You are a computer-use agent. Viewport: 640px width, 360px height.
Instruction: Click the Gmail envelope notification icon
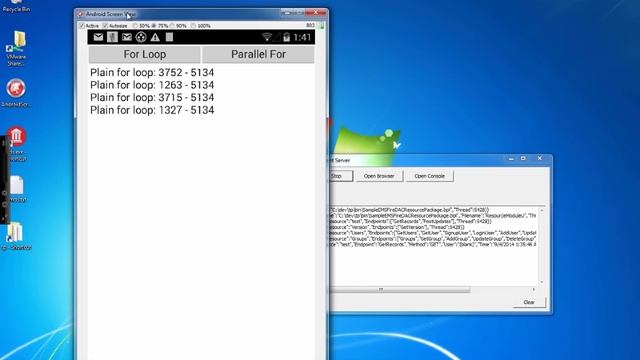(127, 37)
